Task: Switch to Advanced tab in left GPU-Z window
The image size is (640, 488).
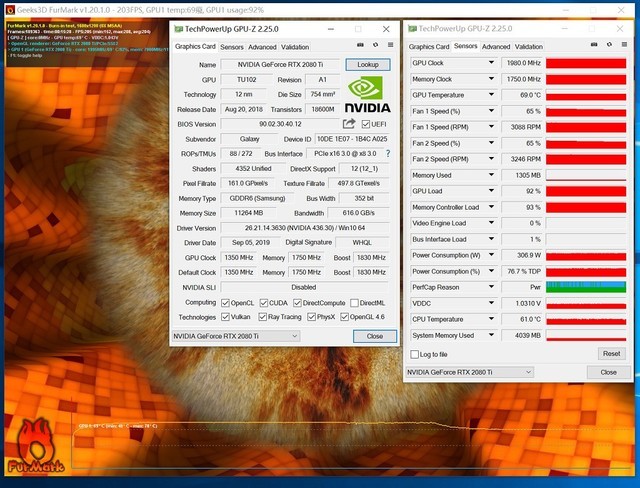Action: [262, 47]
